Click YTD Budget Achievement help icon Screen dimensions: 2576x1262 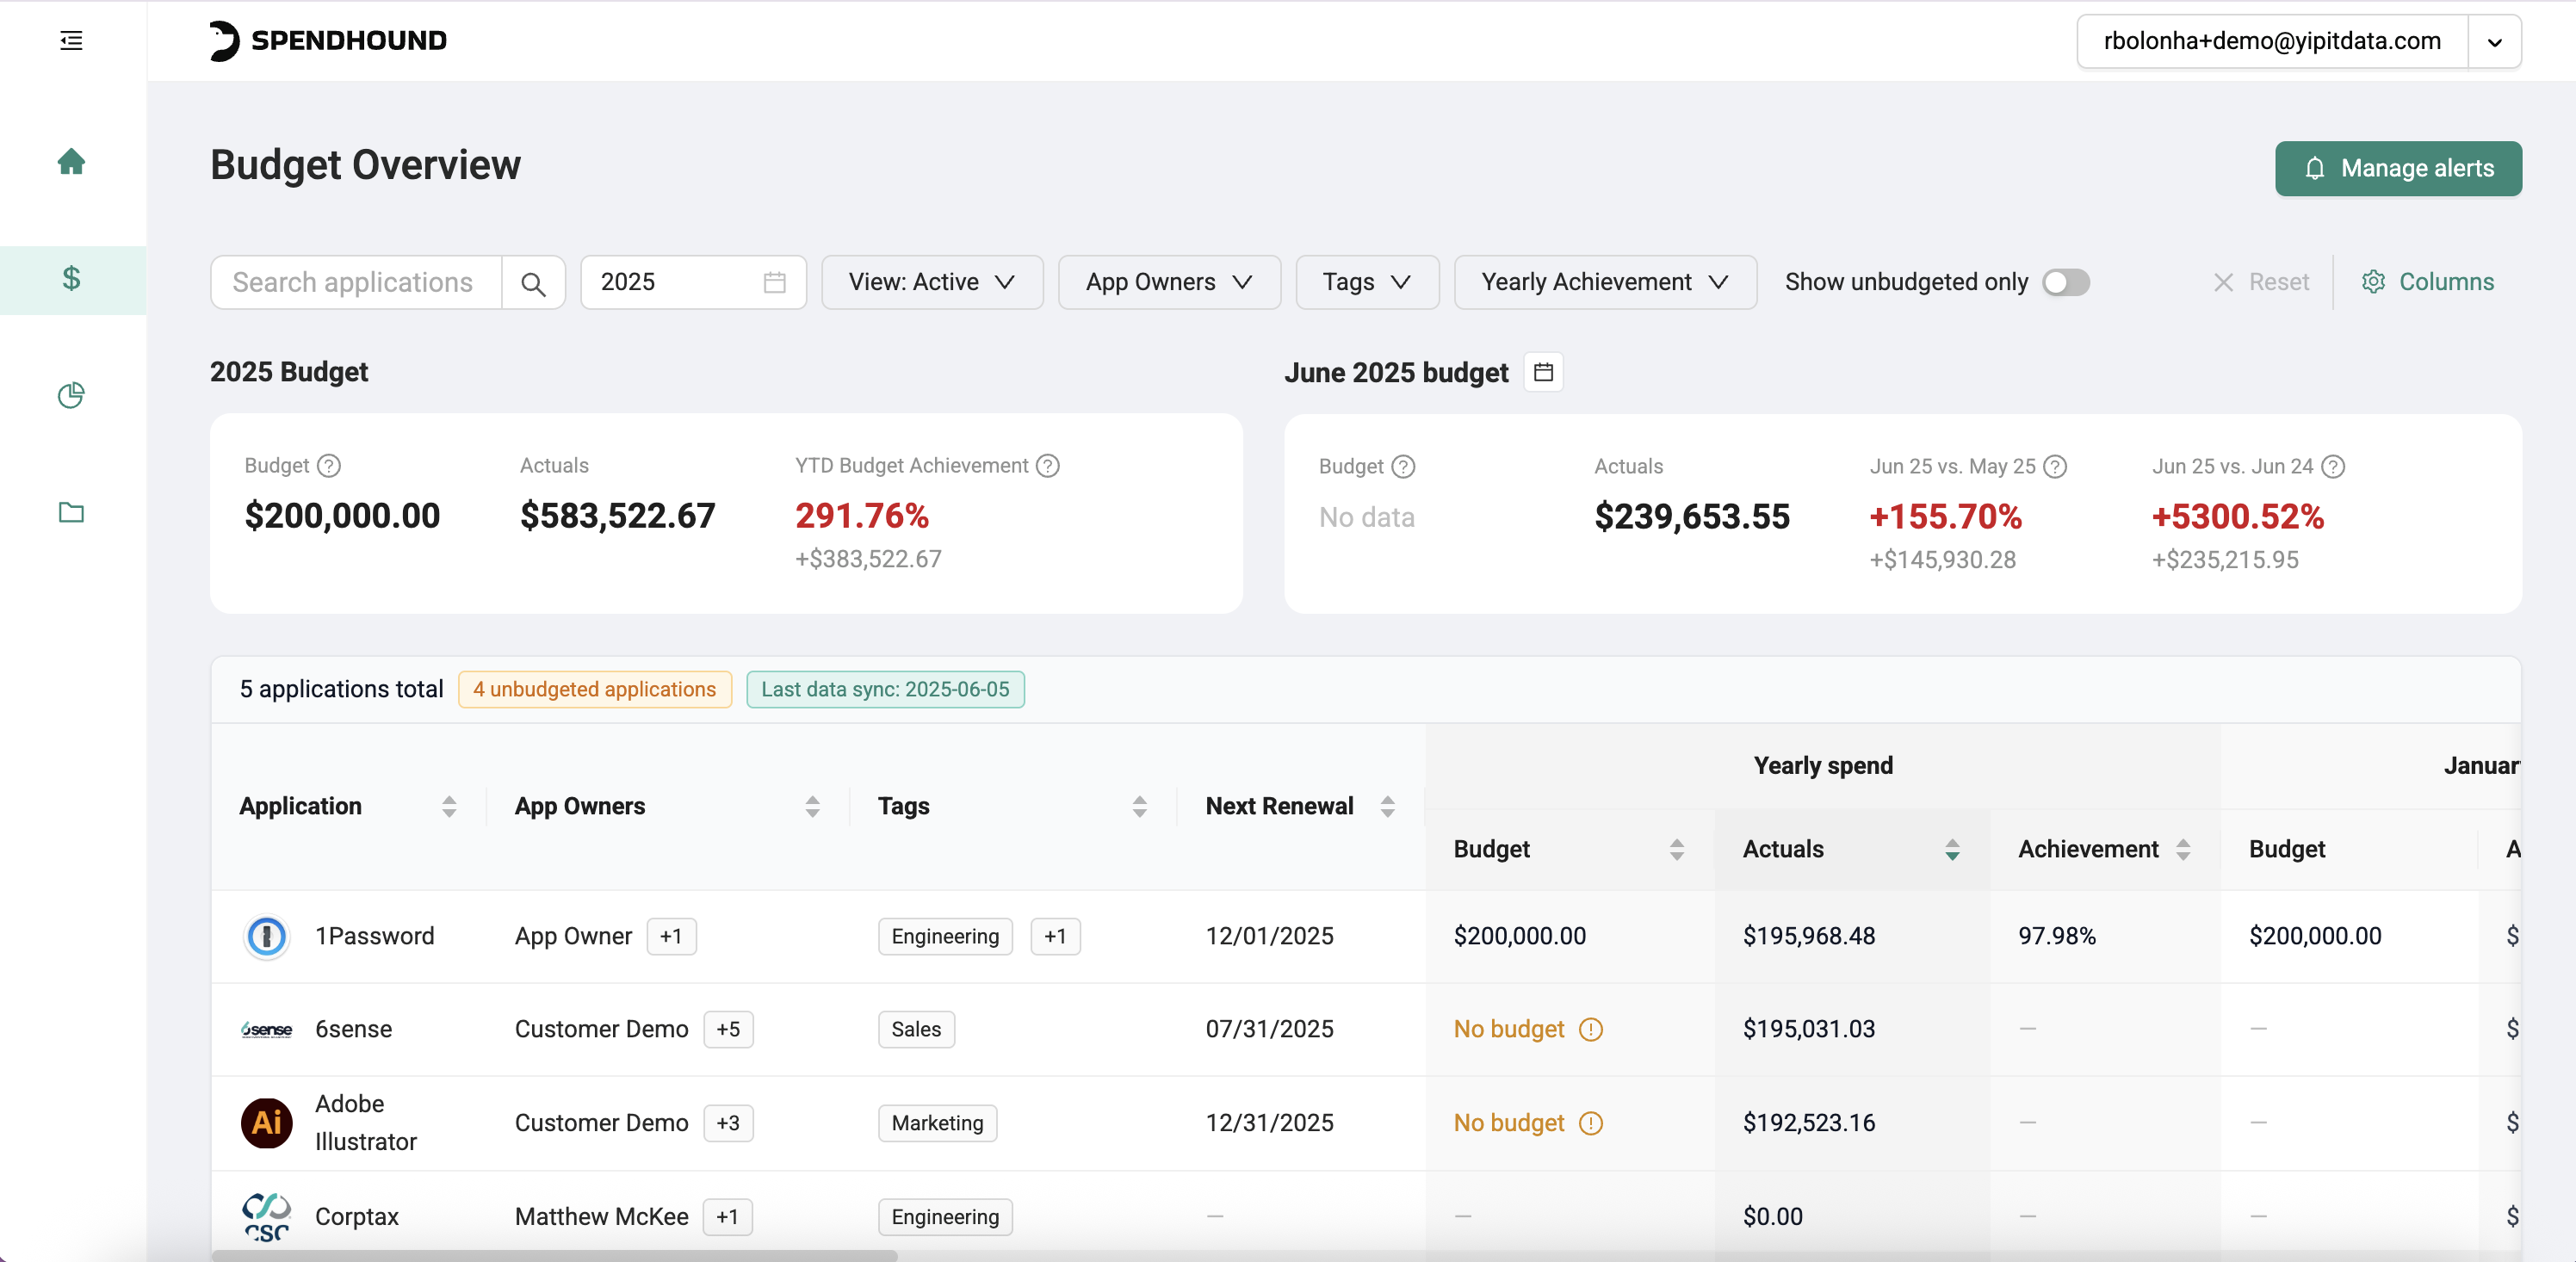(1047, 466)
